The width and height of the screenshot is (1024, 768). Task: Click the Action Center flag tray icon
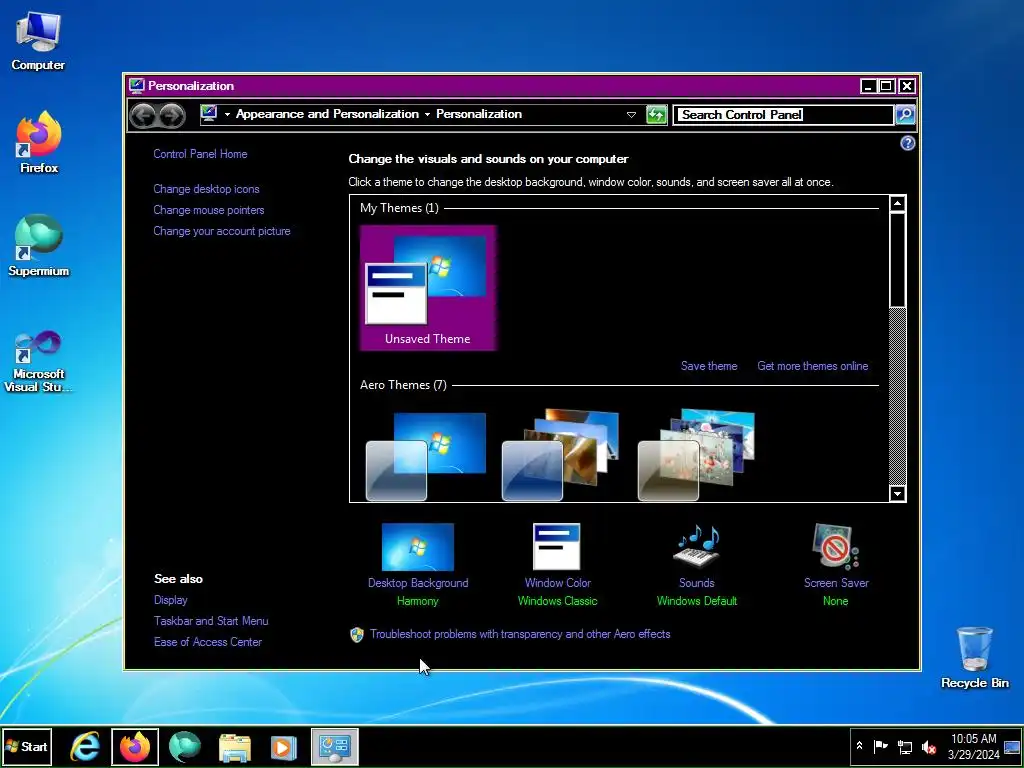[880, 746]
